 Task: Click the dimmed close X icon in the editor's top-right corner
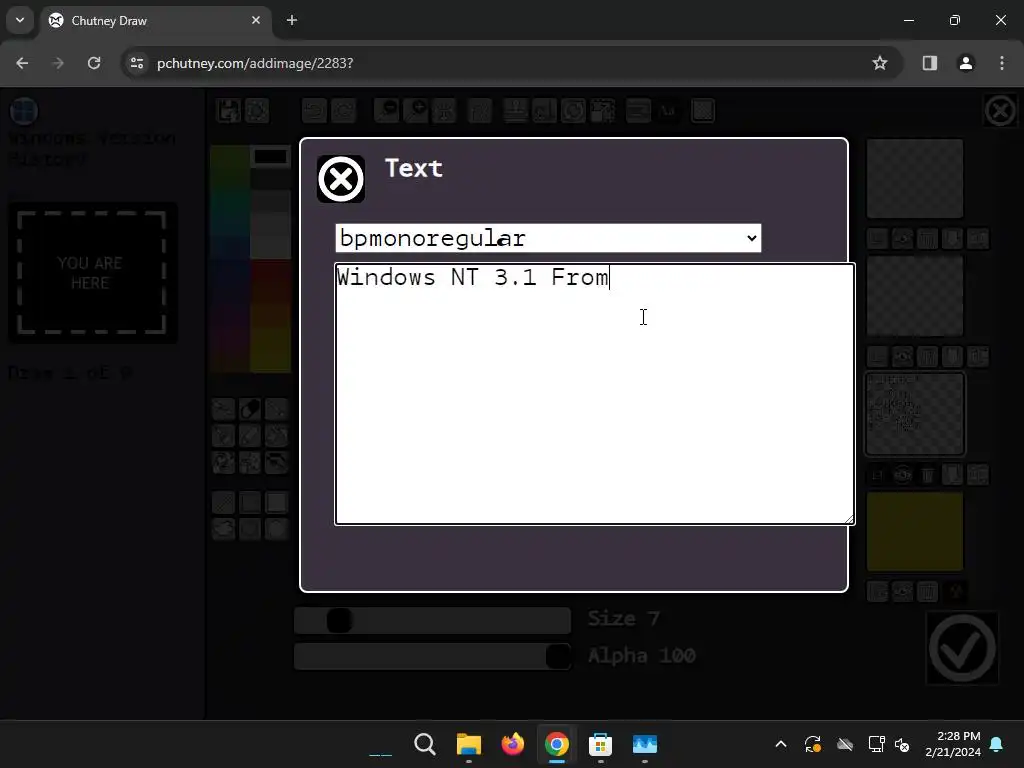(1000, 110)
